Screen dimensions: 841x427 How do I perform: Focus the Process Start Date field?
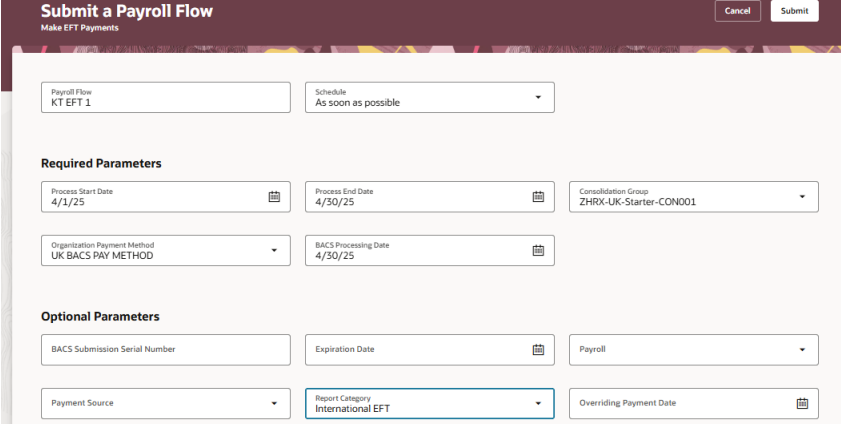pyautogui.click(x=166, y=196)
